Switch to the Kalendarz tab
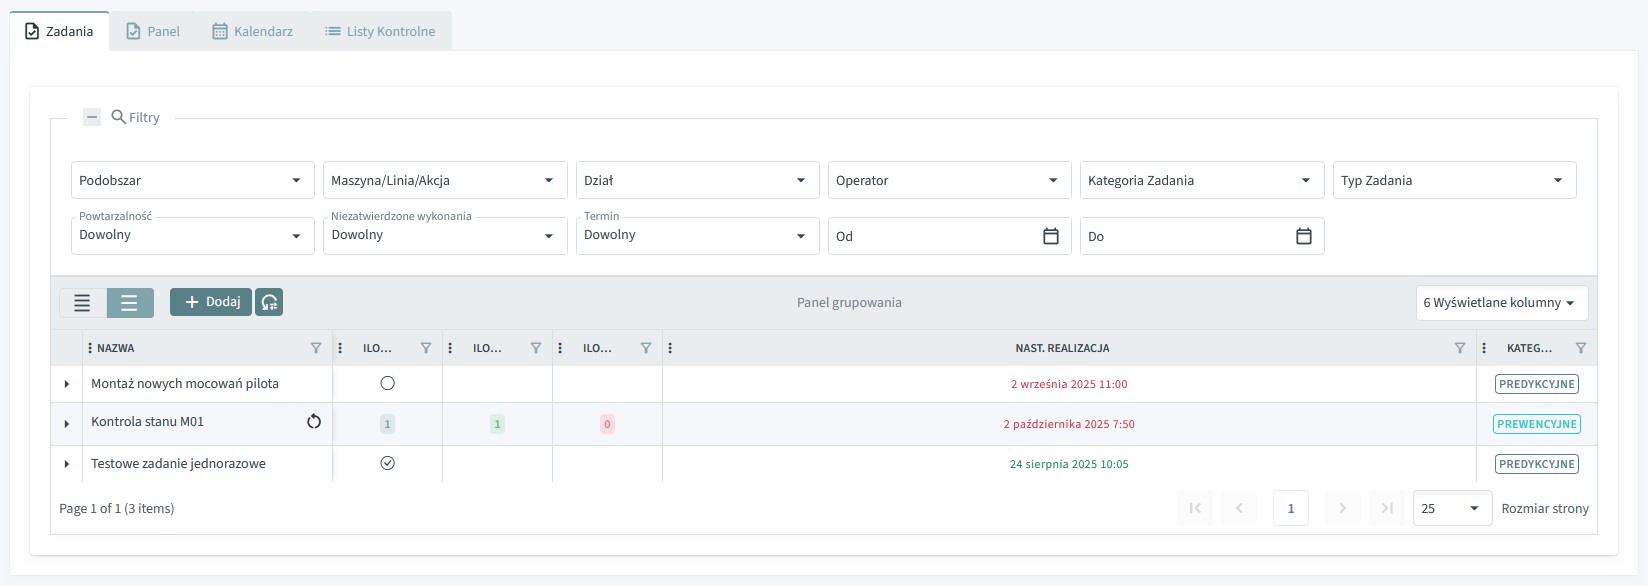Screen dimensions: 1648x586 point(253,31)
